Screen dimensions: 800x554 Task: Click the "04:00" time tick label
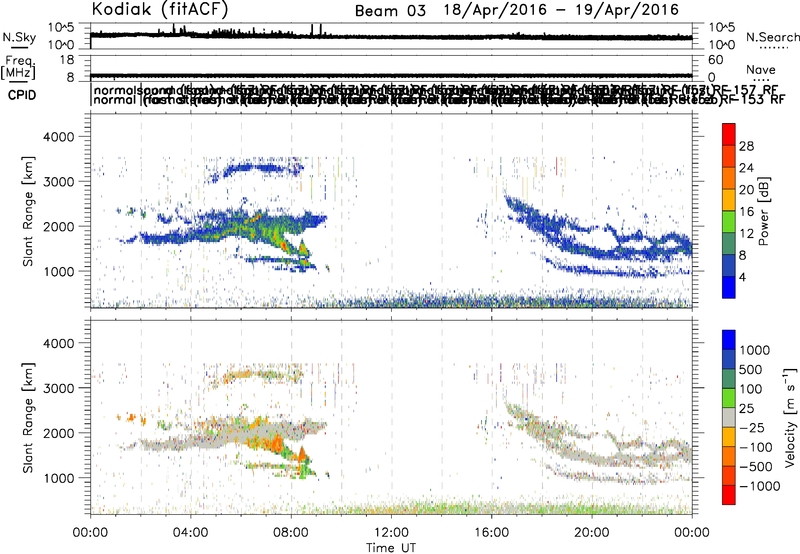pos(190,533)
